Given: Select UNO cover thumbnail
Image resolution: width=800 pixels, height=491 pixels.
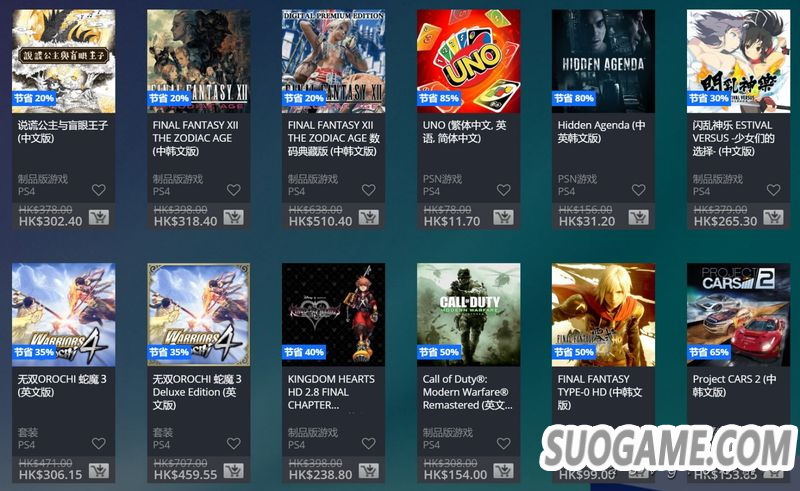Looking at the screenshot, I should click(x=468, y=61).
